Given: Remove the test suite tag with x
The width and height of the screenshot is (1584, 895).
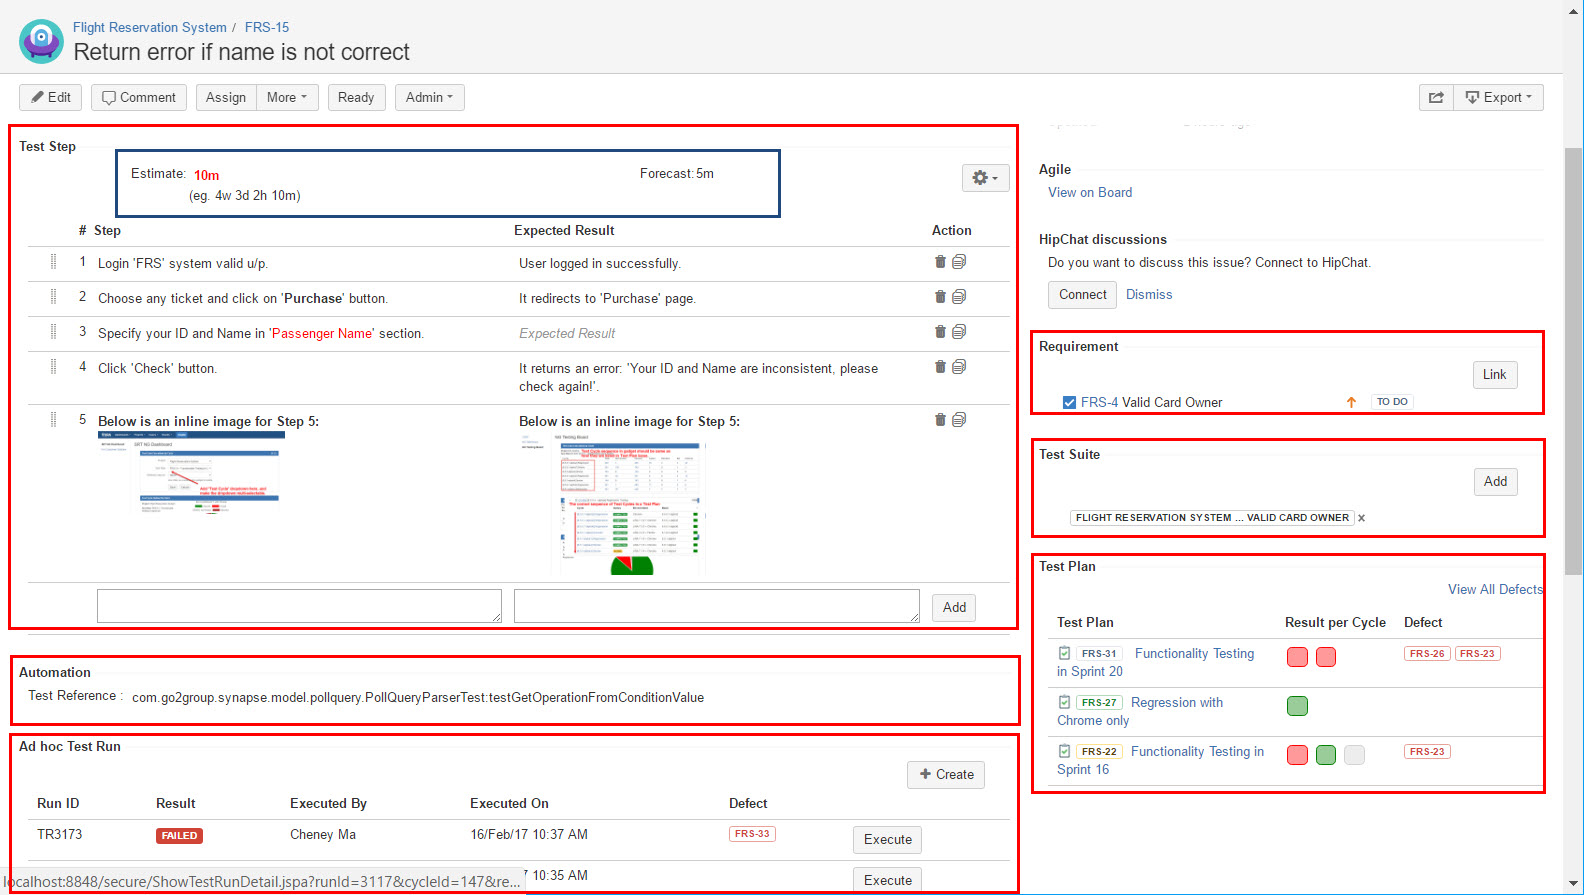Looking at the screenshot, I should tap(1361, 518).
